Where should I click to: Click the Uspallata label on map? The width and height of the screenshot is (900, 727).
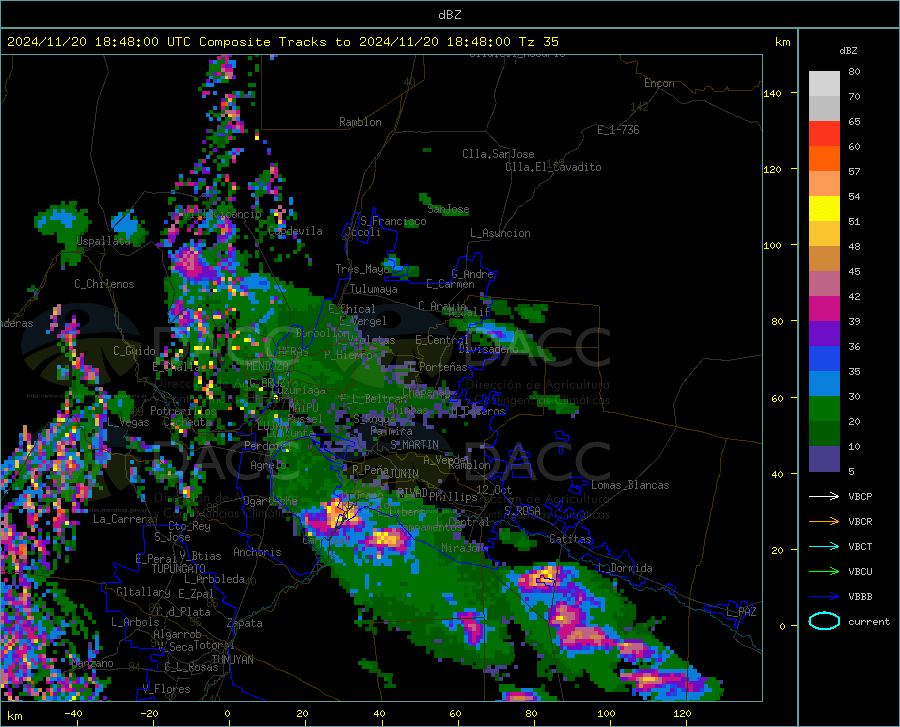(103, 241)
